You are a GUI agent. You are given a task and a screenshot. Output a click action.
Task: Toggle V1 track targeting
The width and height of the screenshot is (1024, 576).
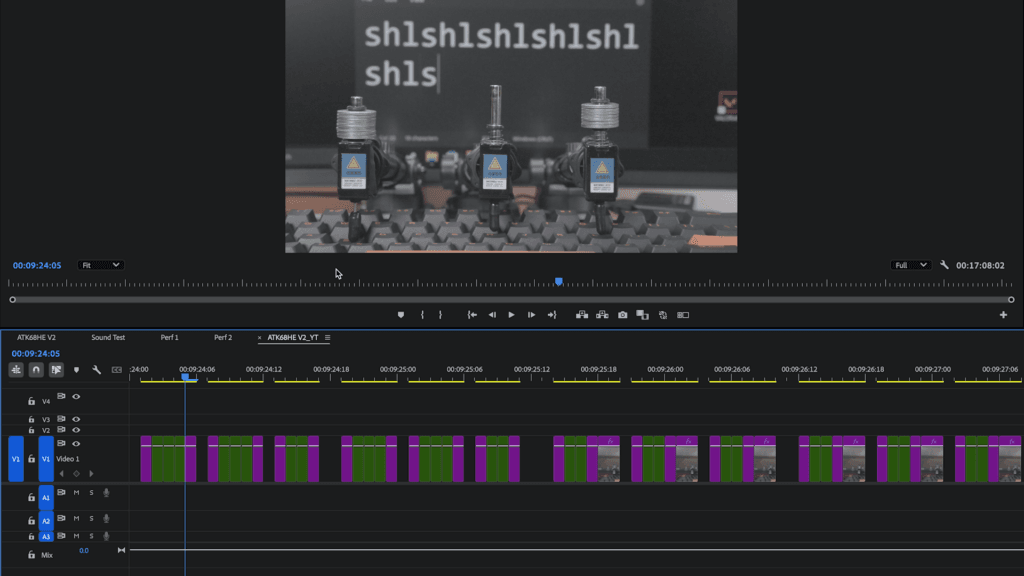[x=46, y=459]
